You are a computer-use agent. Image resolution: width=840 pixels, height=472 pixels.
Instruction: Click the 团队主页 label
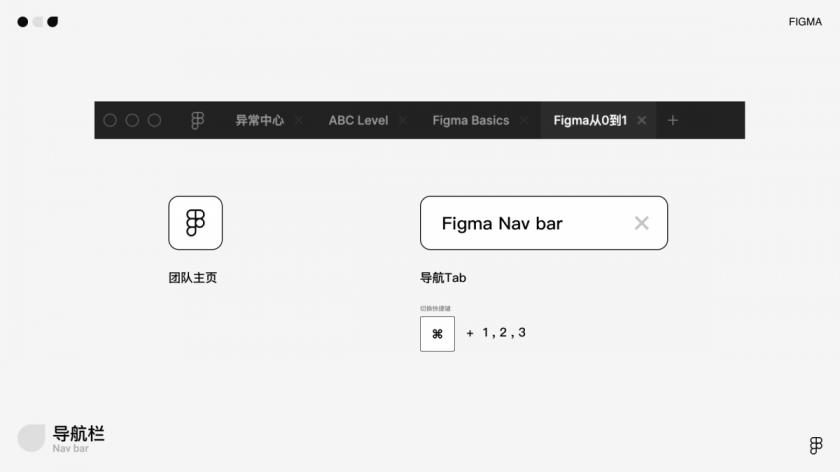tap(192, 278)
